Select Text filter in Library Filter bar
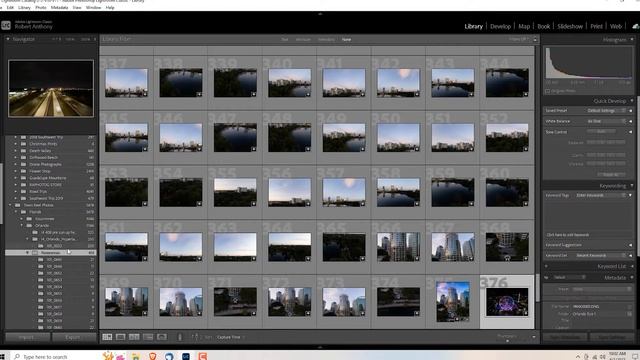Image resolution: width=640 pixels, height=360 pixels. 284,40
